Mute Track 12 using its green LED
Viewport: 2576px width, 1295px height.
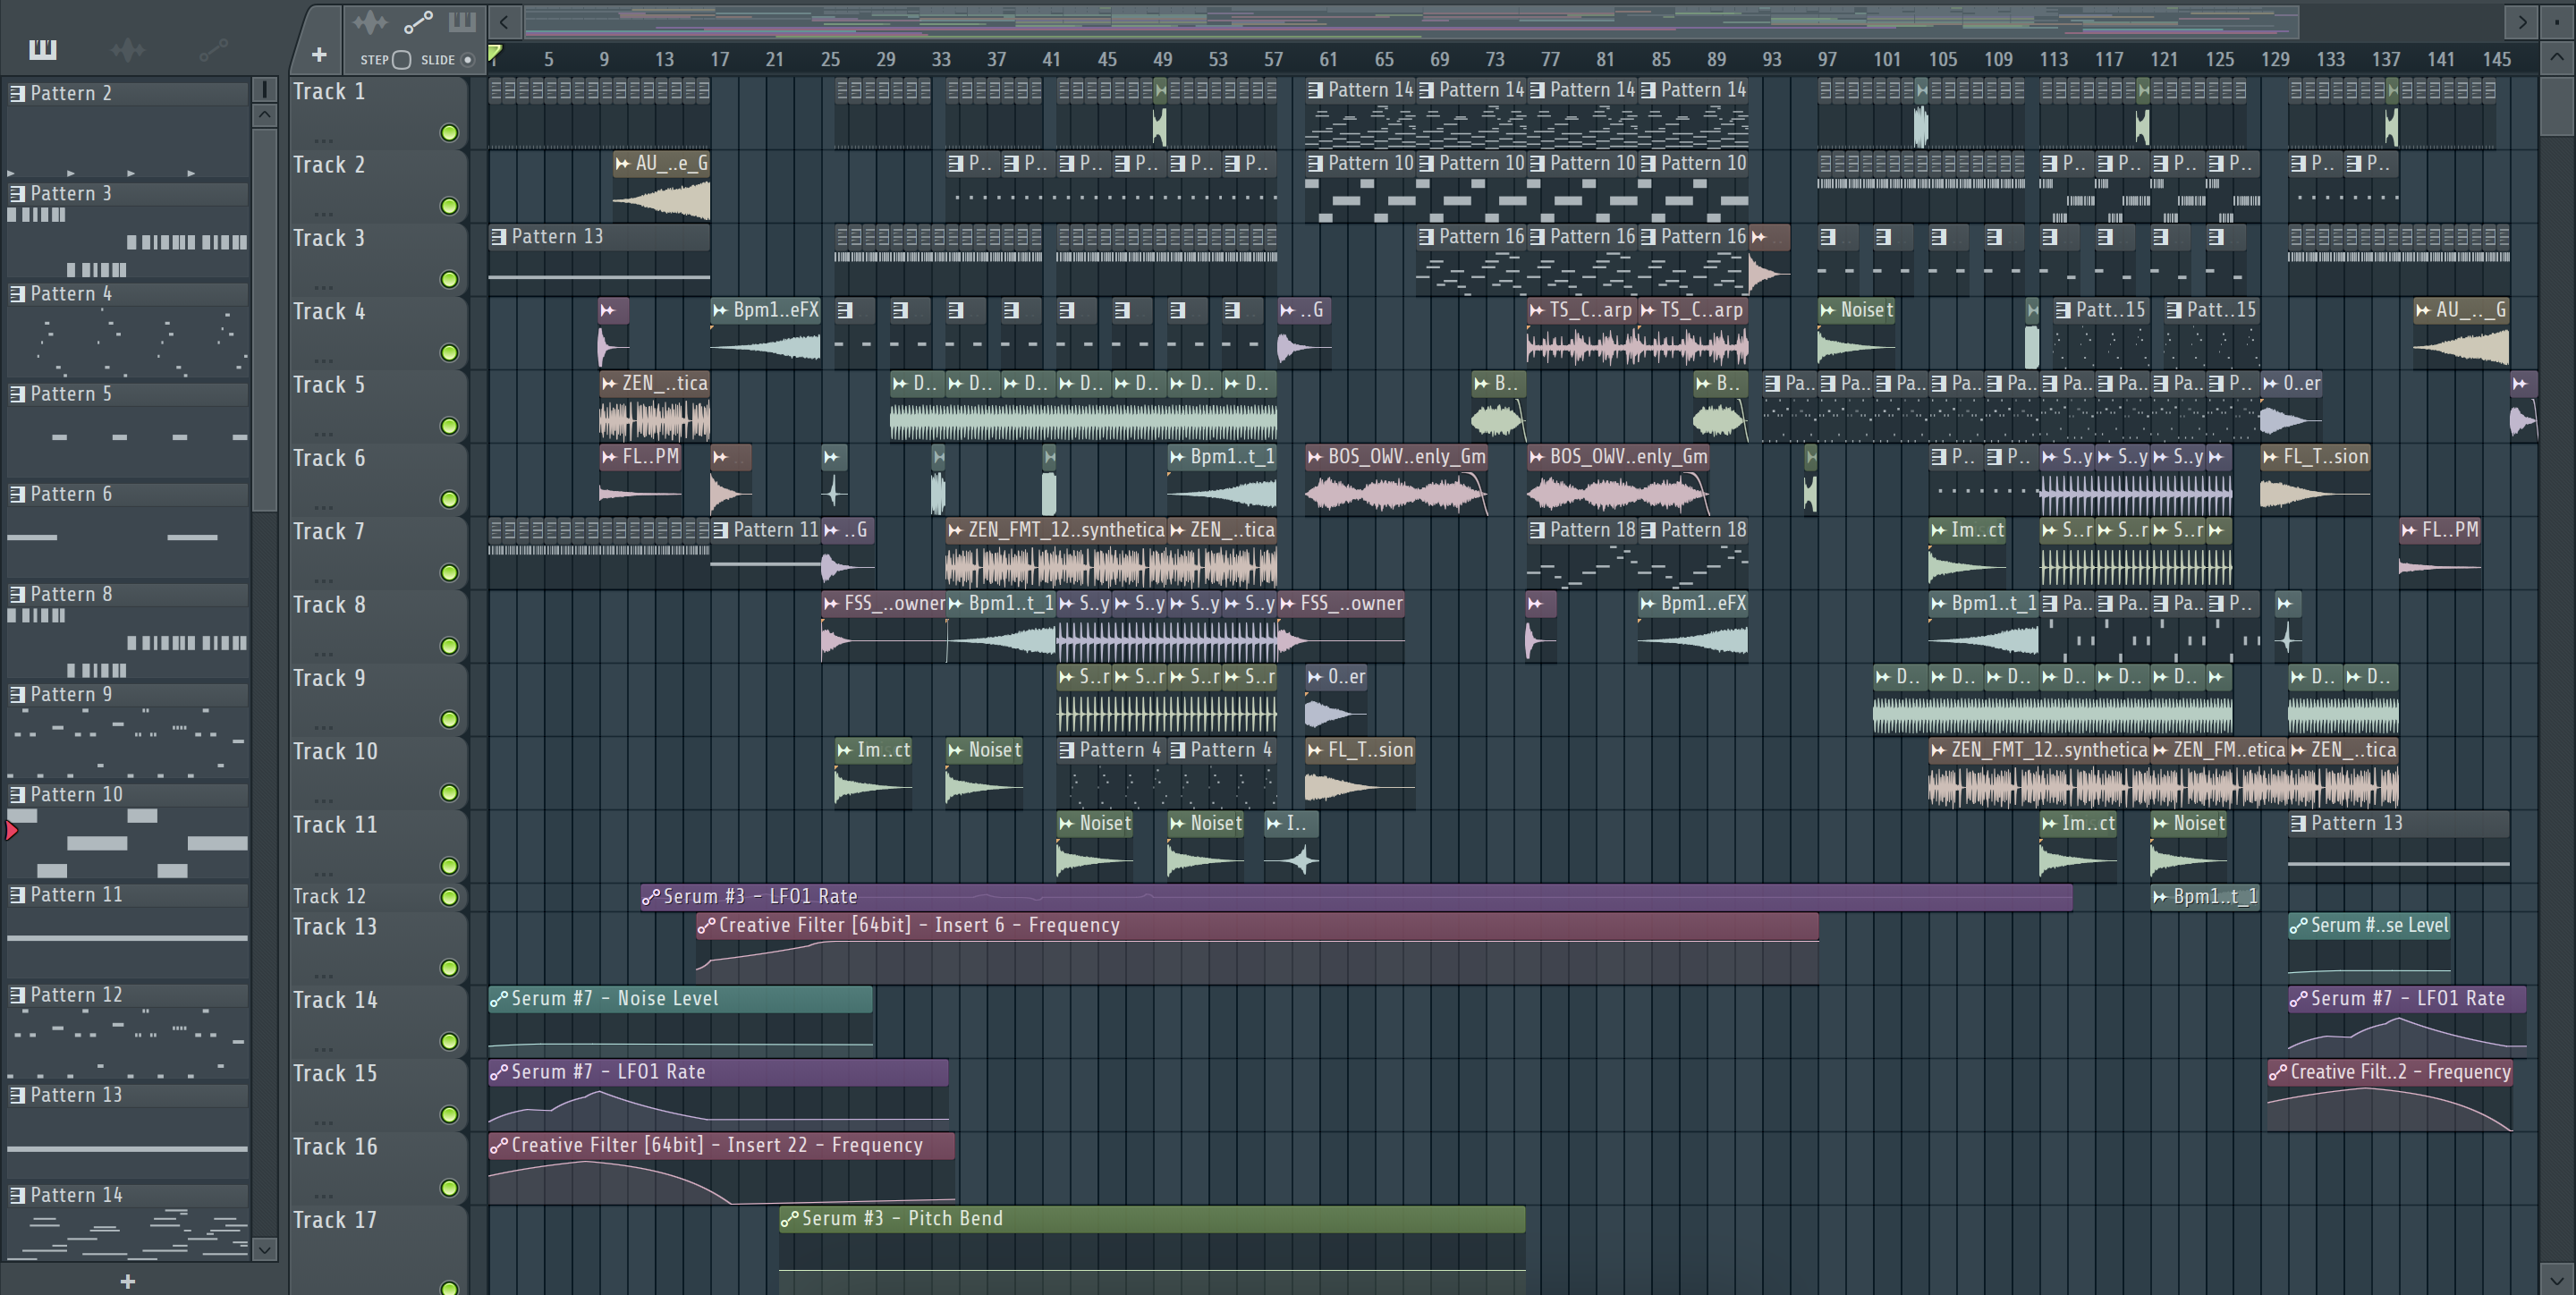click(x=450, y=898)
